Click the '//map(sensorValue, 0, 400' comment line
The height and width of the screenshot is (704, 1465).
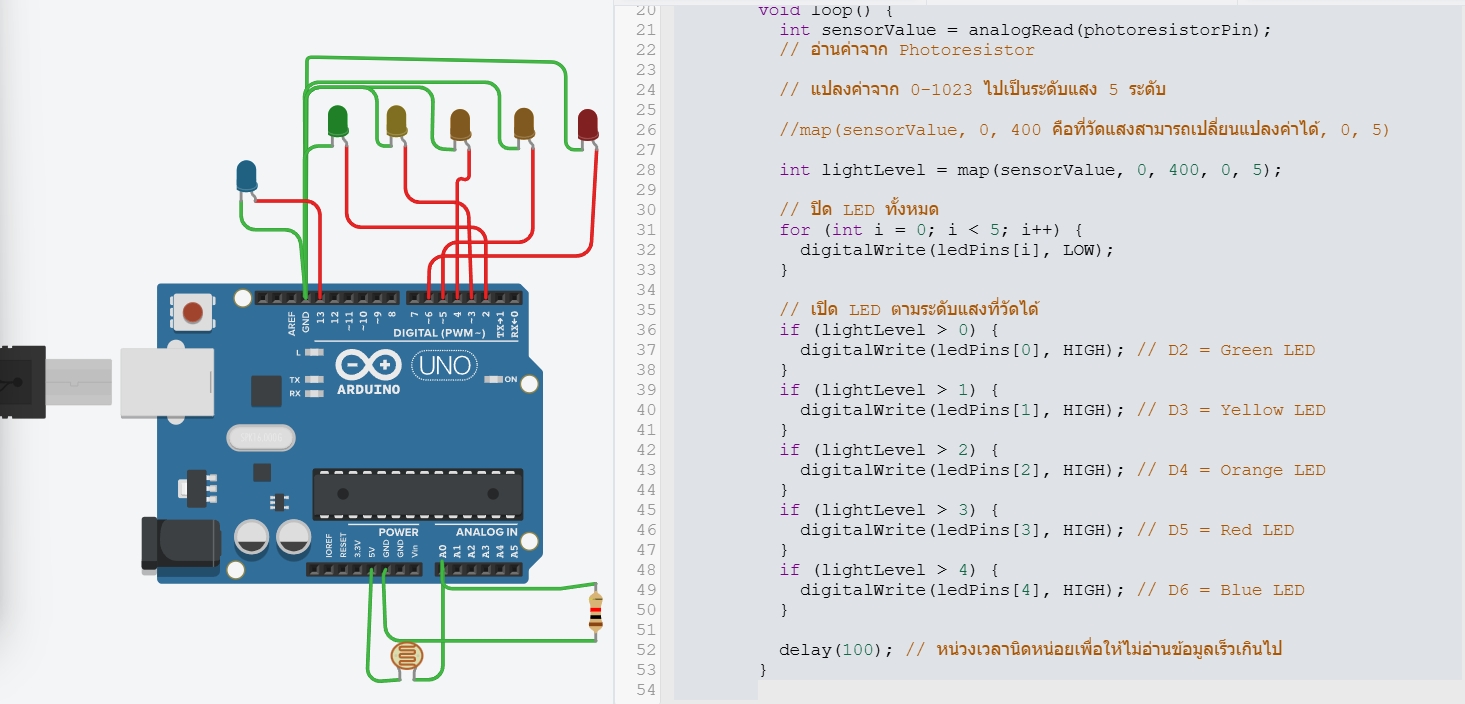[x=1085, y=130]
